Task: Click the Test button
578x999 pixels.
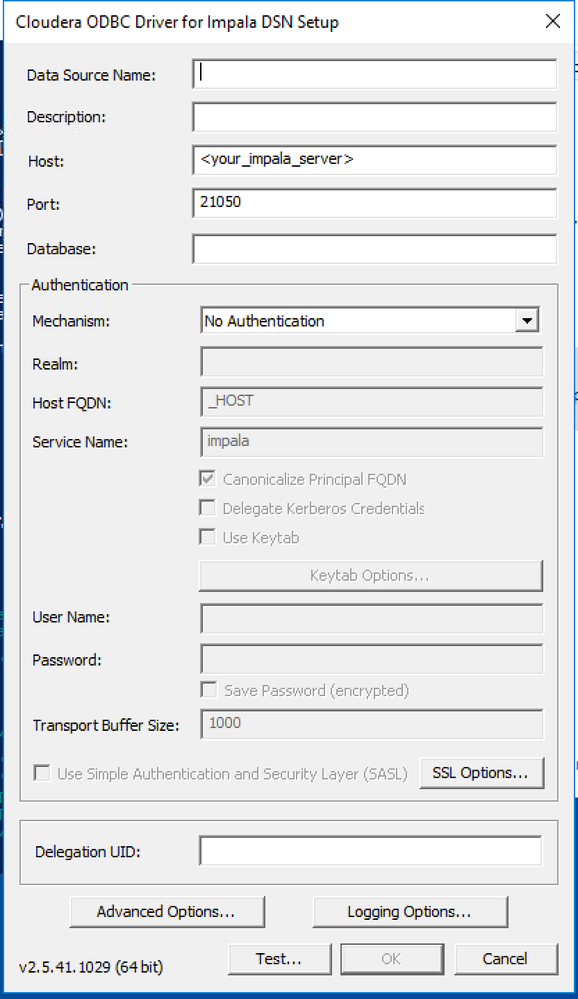Action: [x=280, y=959]
